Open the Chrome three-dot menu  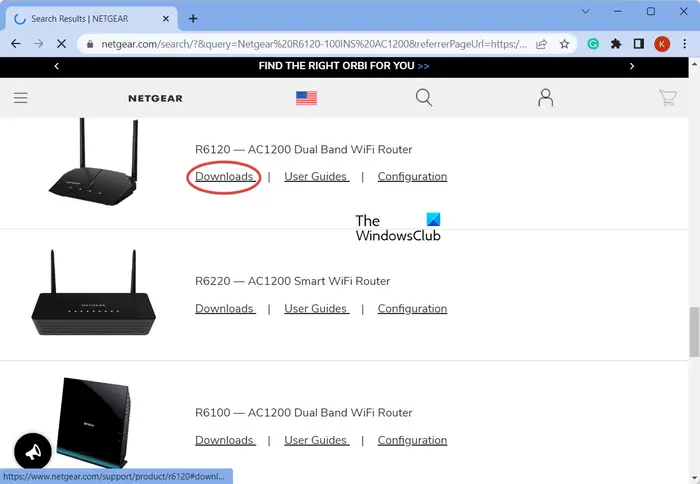pyautogui.click(x=684, y=44)
